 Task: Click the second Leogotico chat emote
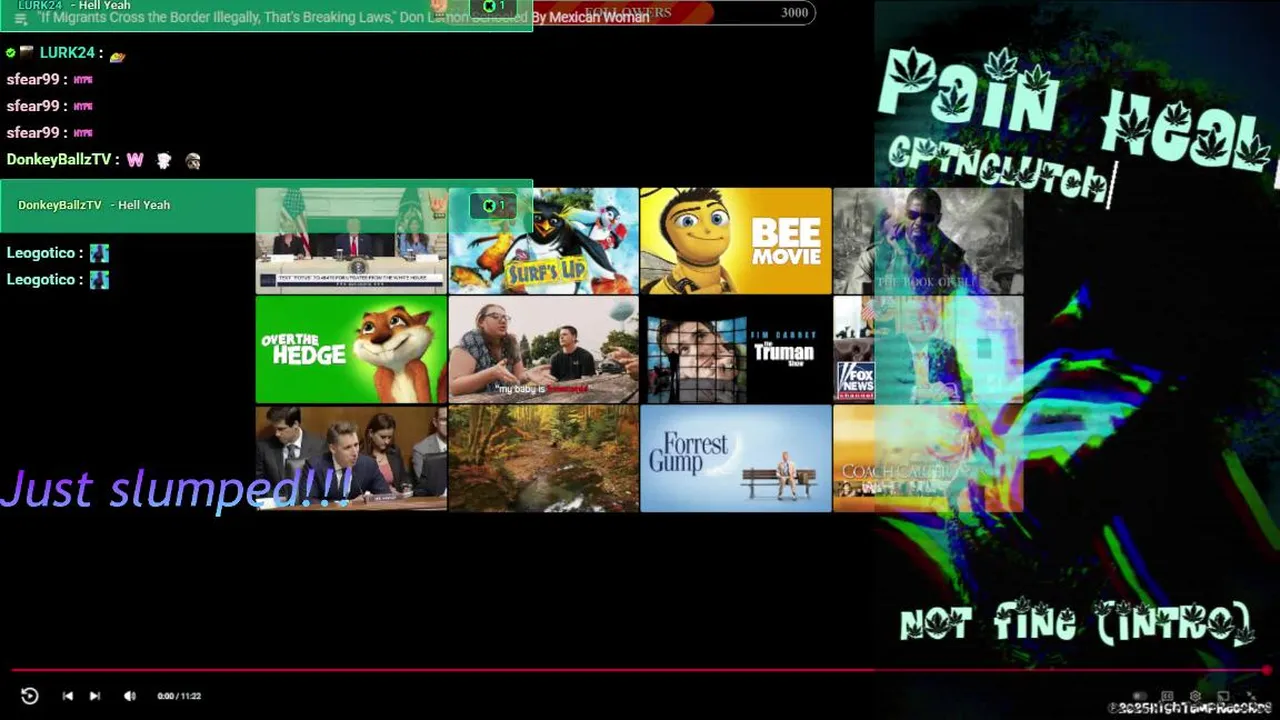pos(99,280)
